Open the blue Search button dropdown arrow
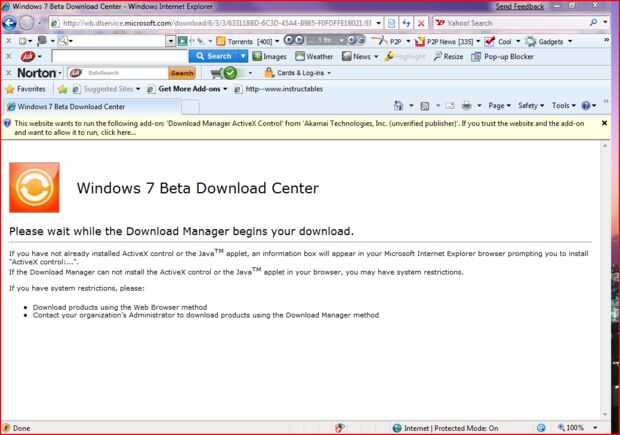620x435 pixels. pos(243,56)
